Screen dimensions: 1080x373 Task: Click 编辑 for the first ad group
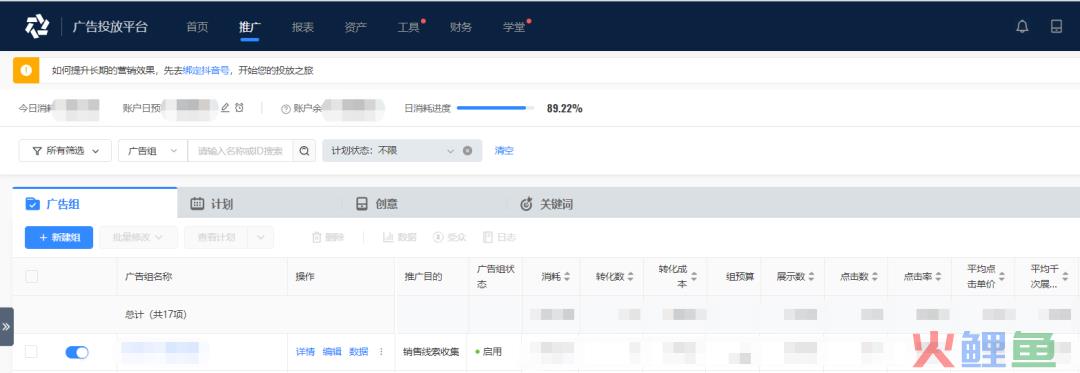point(332,352)
